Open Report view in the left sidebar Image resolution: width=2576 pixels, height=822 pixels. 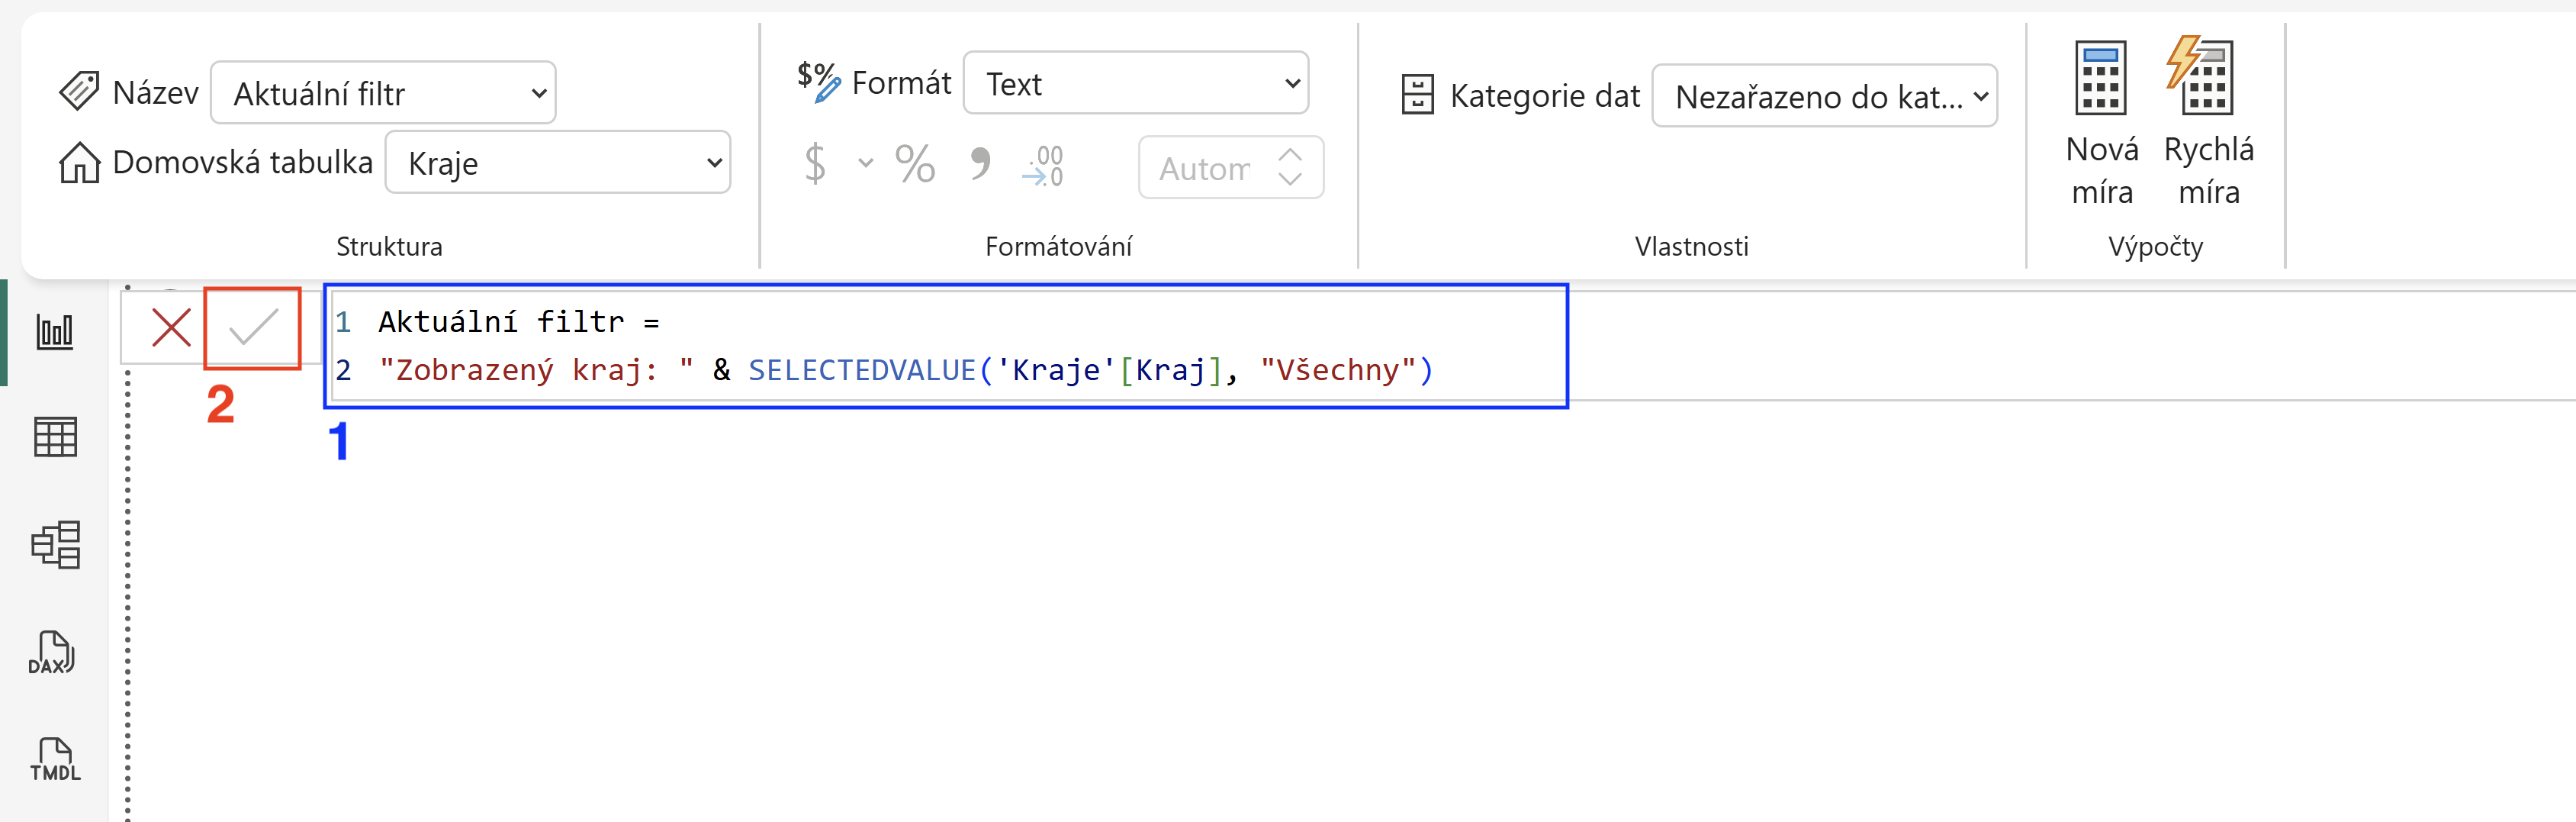coord(55,332)
